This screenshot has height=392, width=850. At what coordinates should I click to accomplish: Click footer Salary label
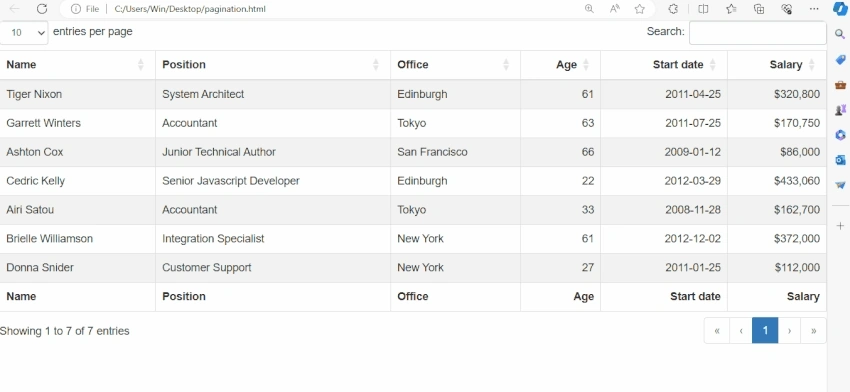tap(803, 297)
